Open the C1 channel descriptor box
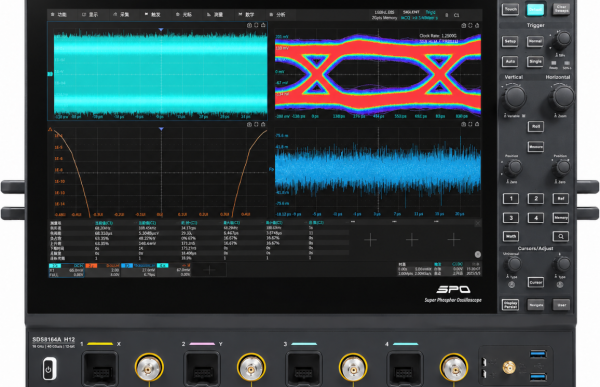This screenshot has height=387, width=600. (x=67, y=270)
